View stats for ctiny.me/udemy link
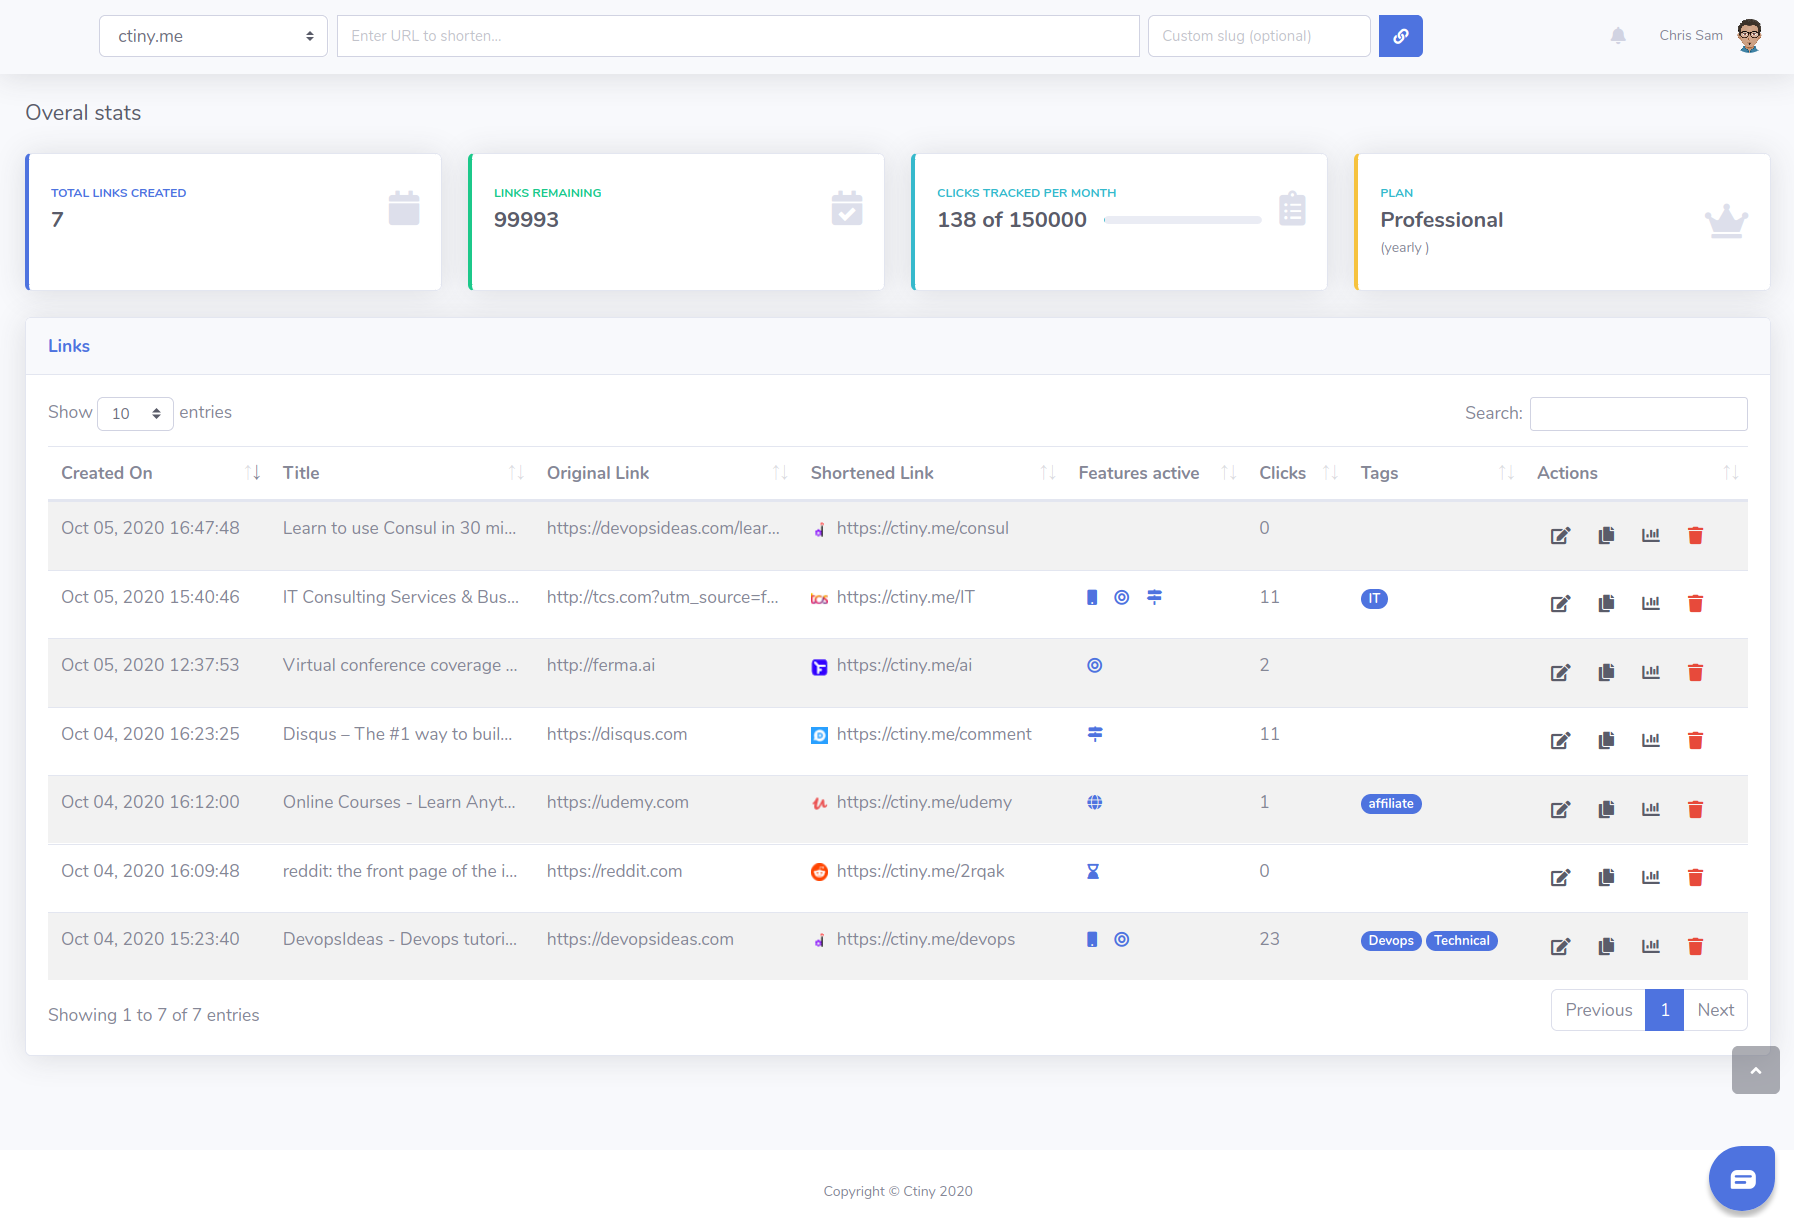This screenshot has width=1794, height=1230. 1651,810
